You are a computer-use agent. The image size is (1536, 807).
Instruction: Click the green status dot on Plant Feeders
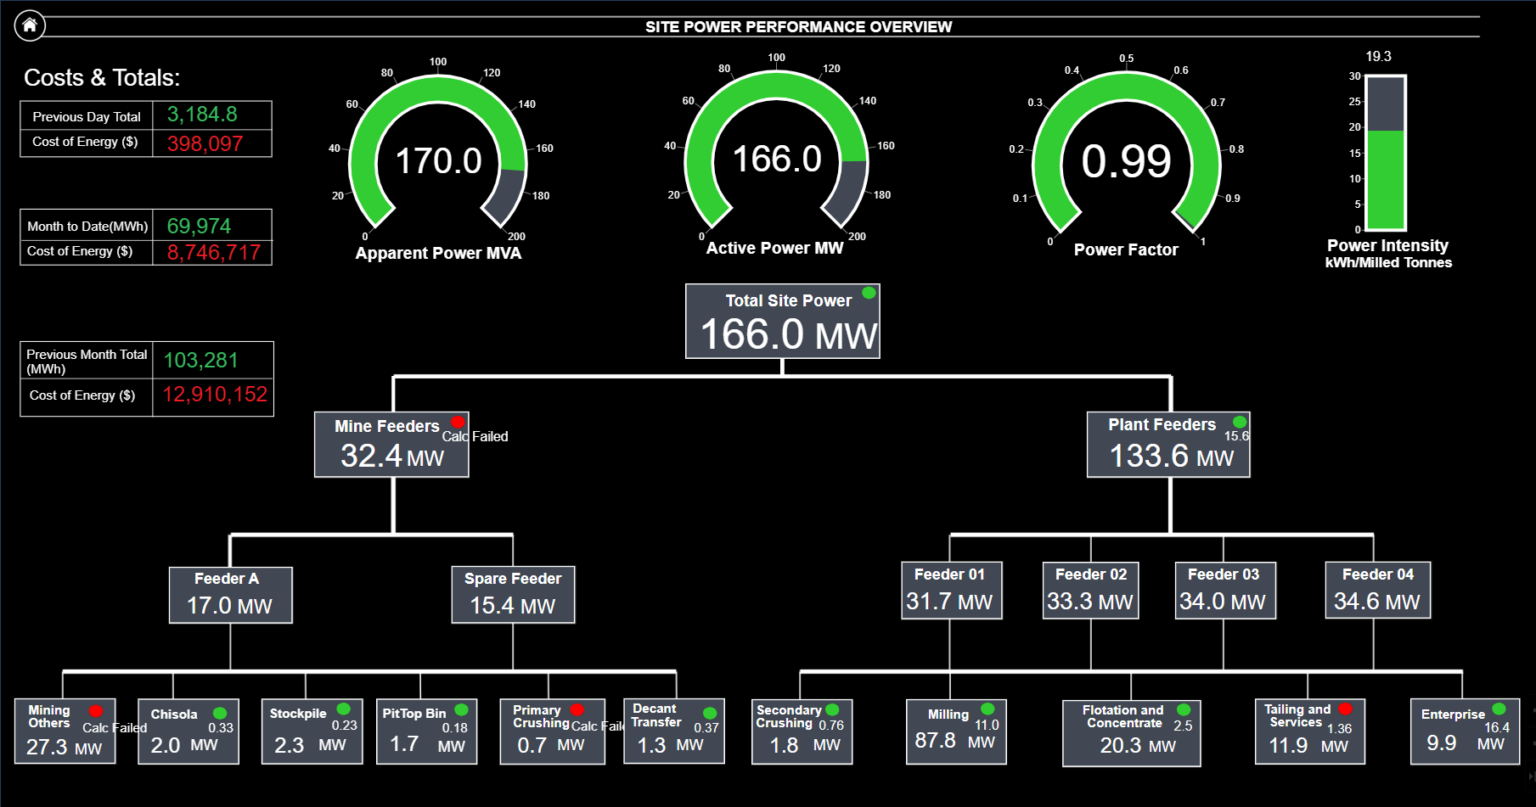pos(1239,421)
